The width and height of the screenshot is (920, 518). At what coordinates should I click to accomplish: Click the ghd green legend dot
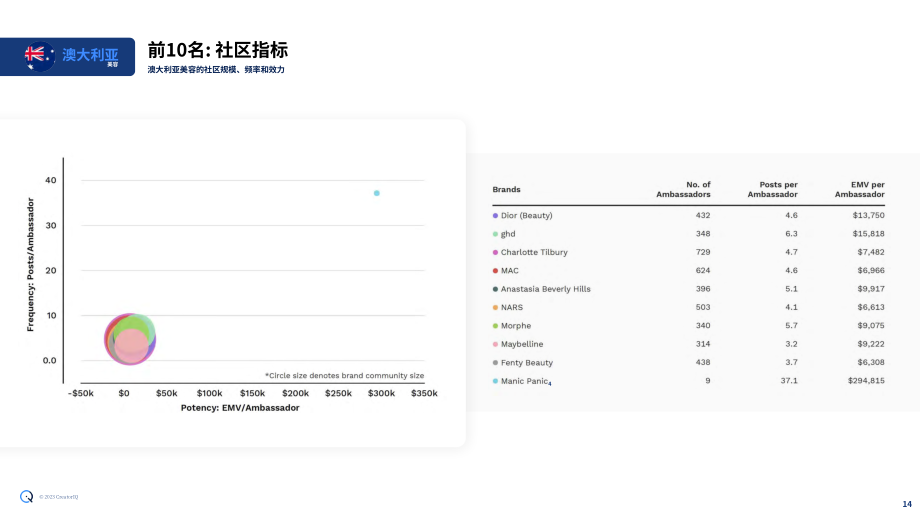tap(495, 234)
